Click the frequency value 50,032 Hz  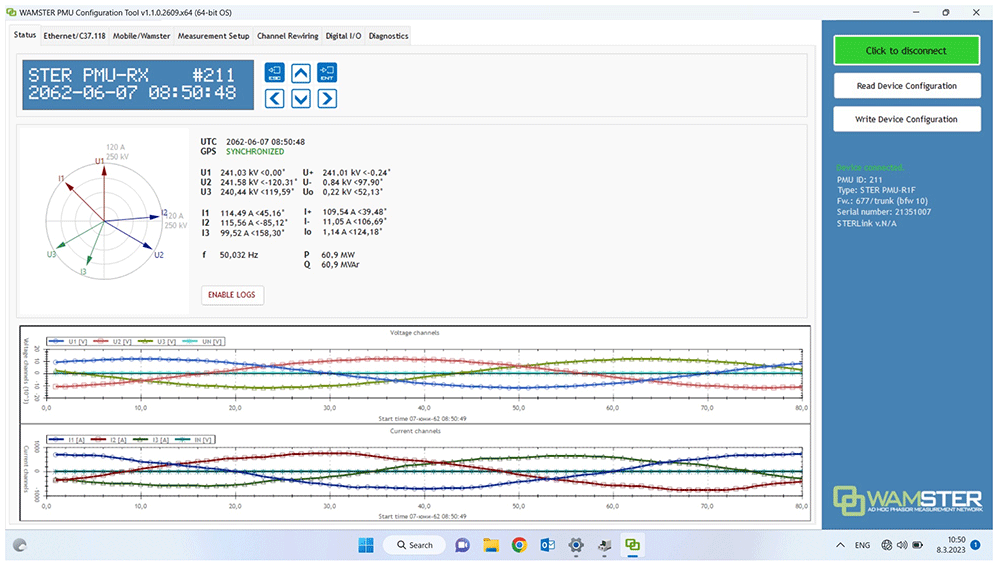(239, 255)
